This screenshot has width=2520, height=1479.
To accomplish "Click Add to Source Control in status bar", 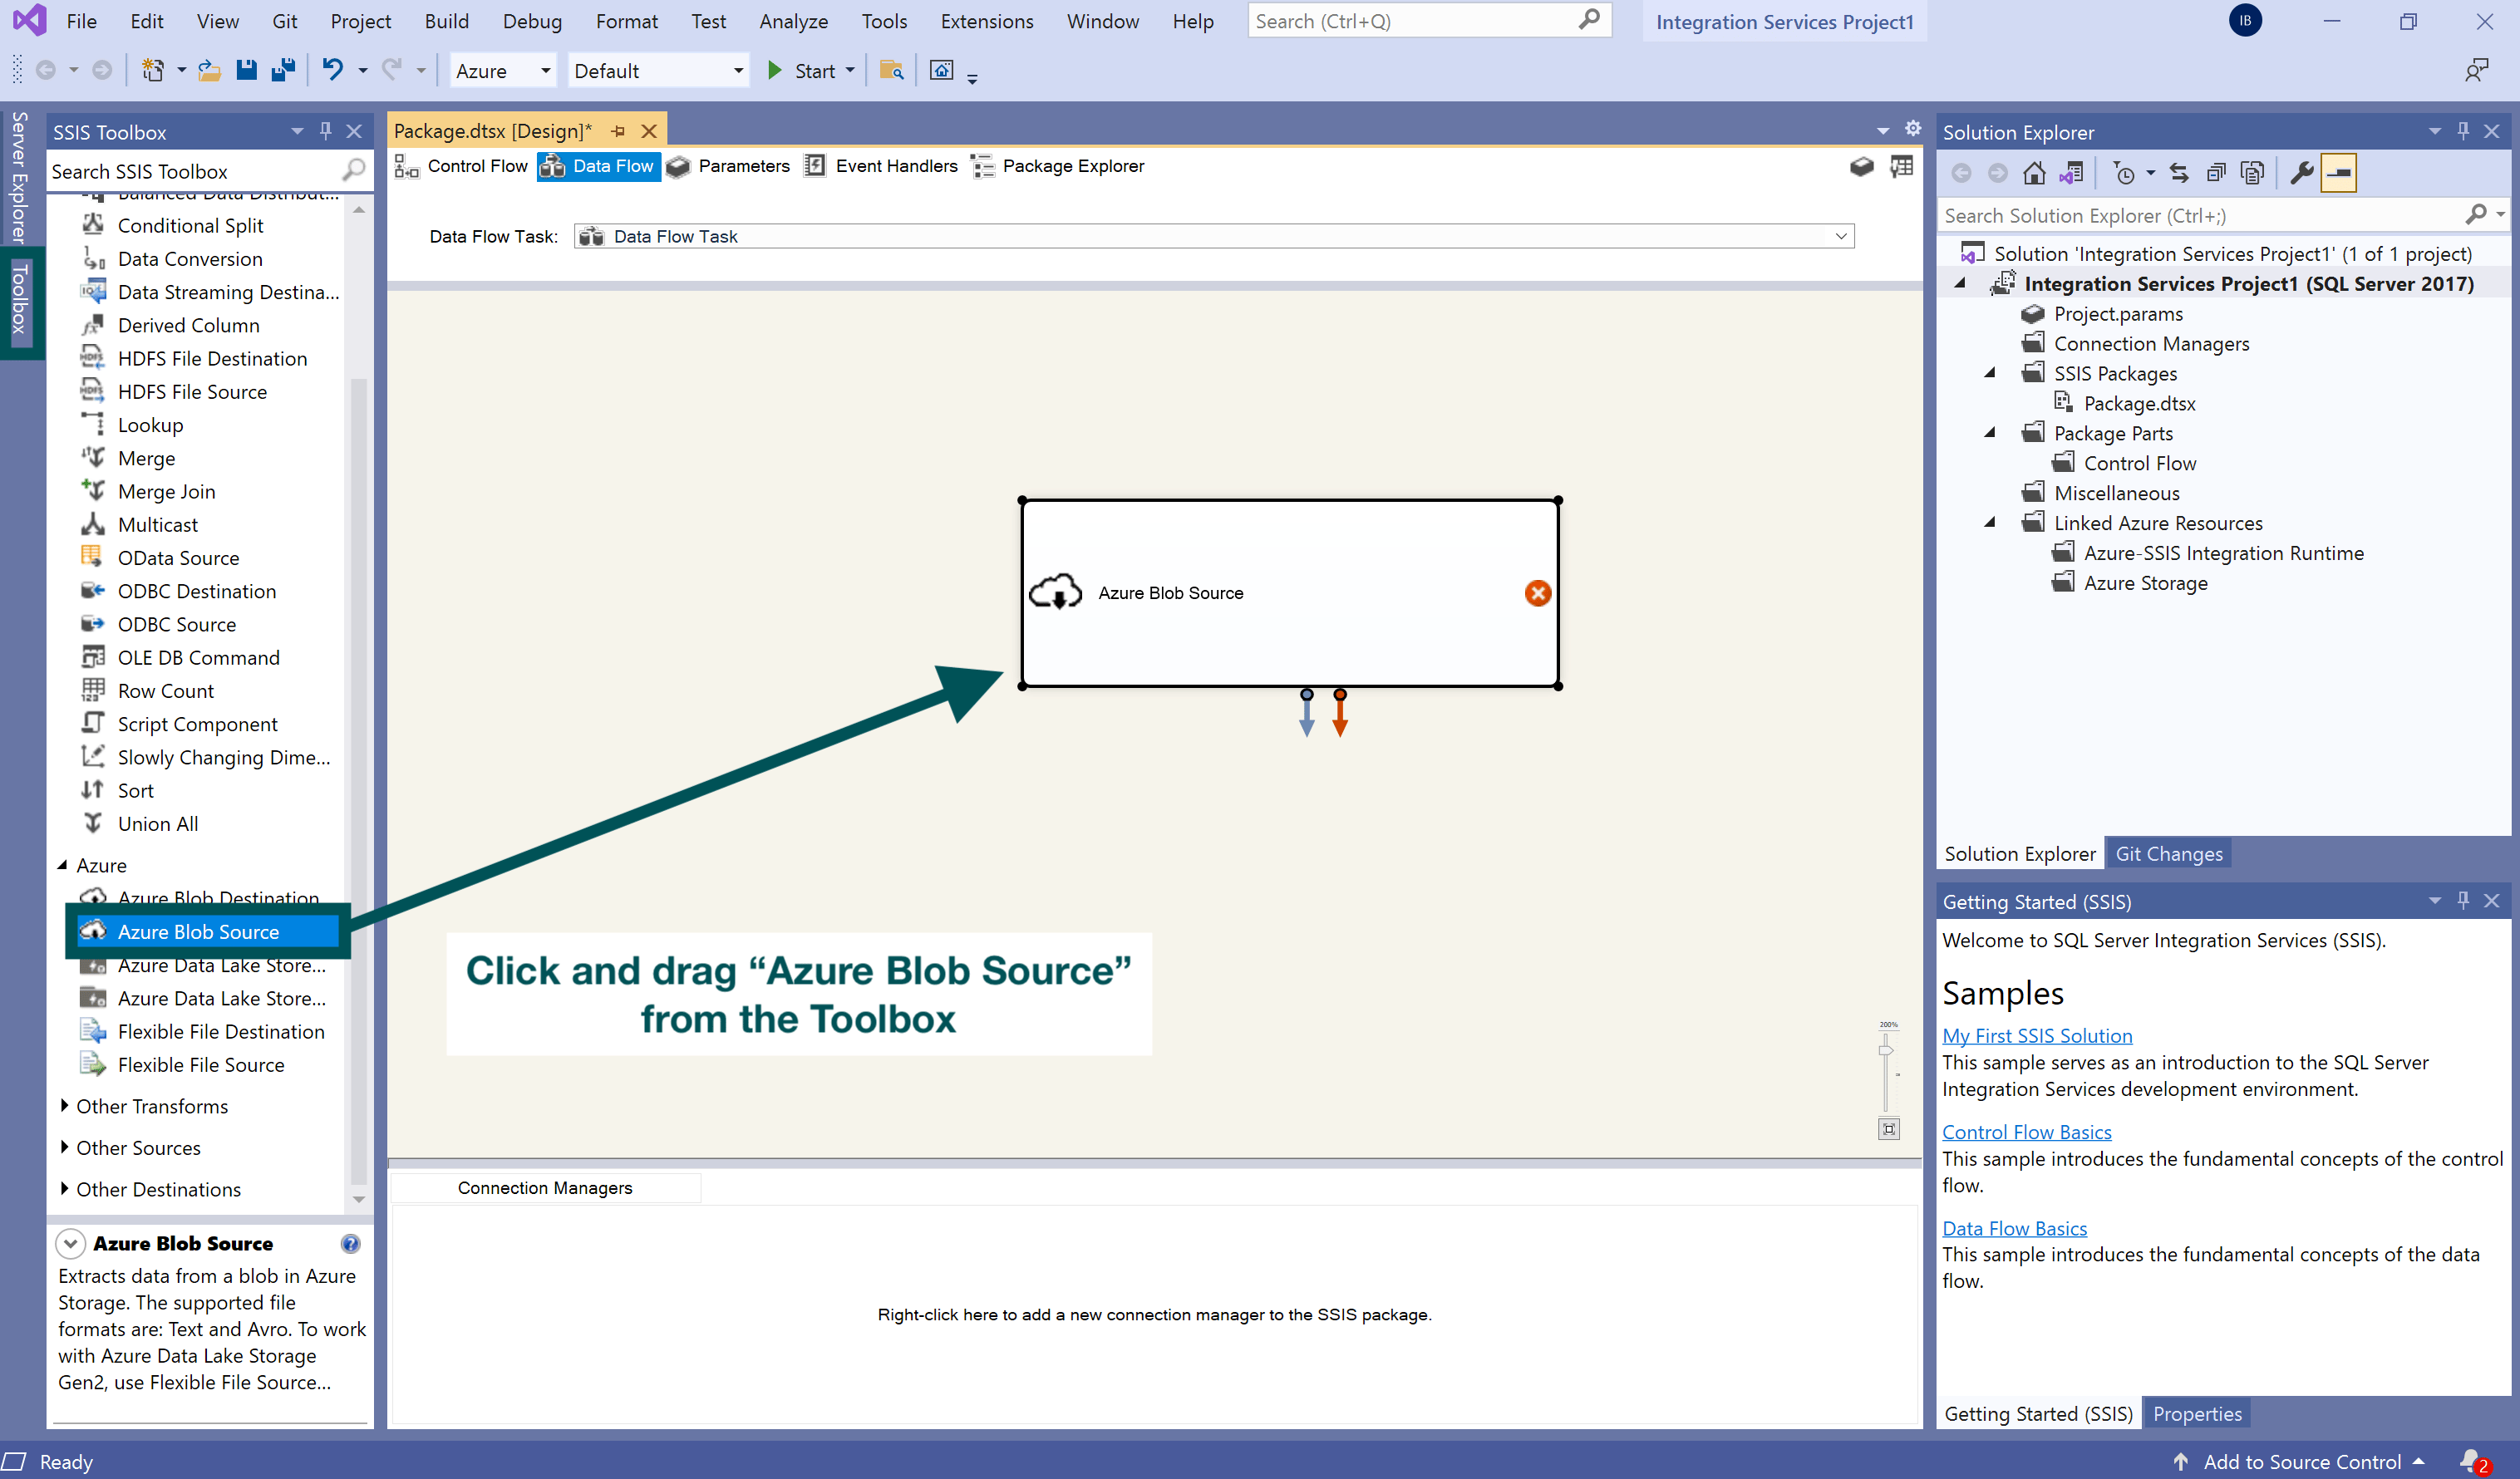I will (2301, 1461).
